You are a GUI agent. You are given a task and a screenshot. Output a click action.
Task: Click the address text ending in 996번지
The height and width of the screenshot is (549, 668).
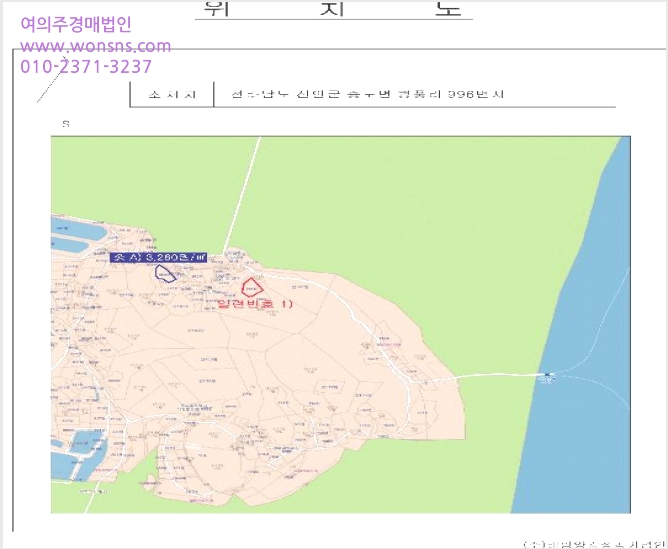point(368,94)
